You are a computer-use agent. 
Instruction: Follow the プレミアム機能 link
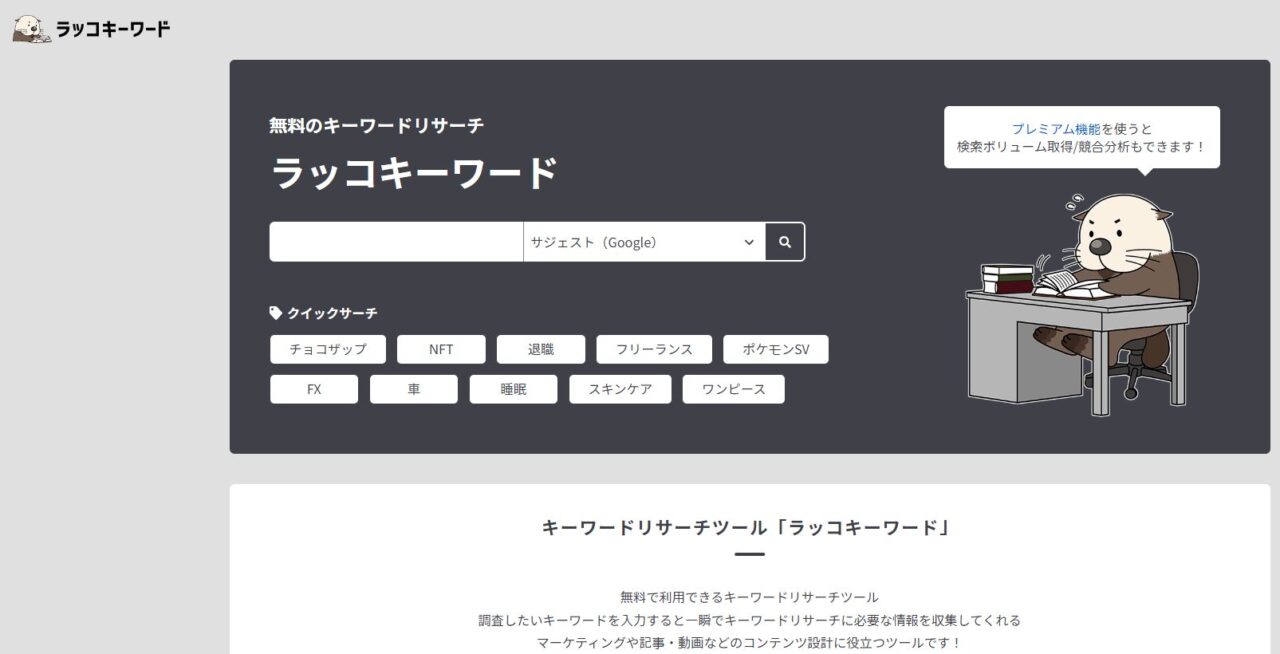click(1056, 129)
